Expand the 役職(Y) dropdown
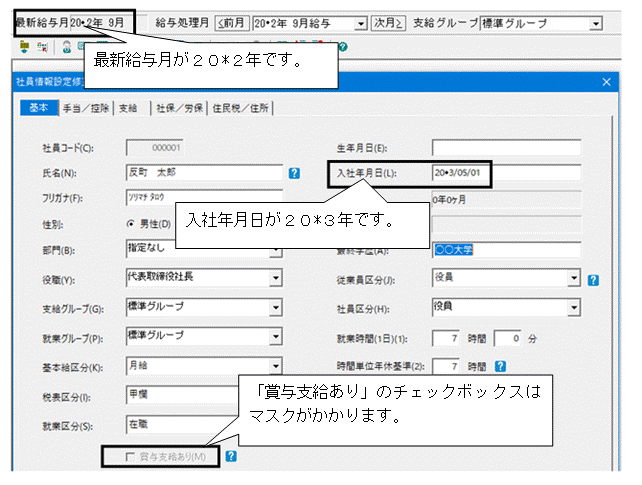Screen dimensions: 642x485 pos(276,278)
